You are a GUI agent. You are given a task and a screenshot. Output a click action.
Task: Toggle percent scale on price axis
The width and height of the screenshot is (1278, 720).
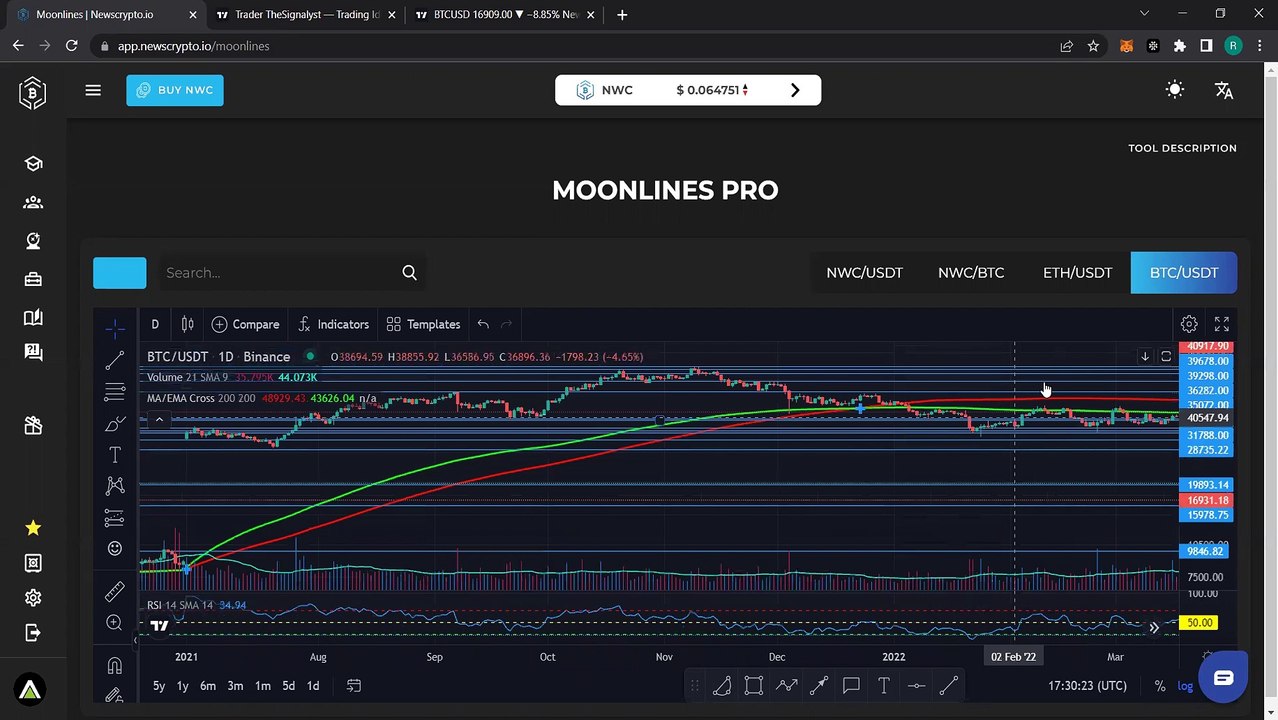[x=1160, y=686]
